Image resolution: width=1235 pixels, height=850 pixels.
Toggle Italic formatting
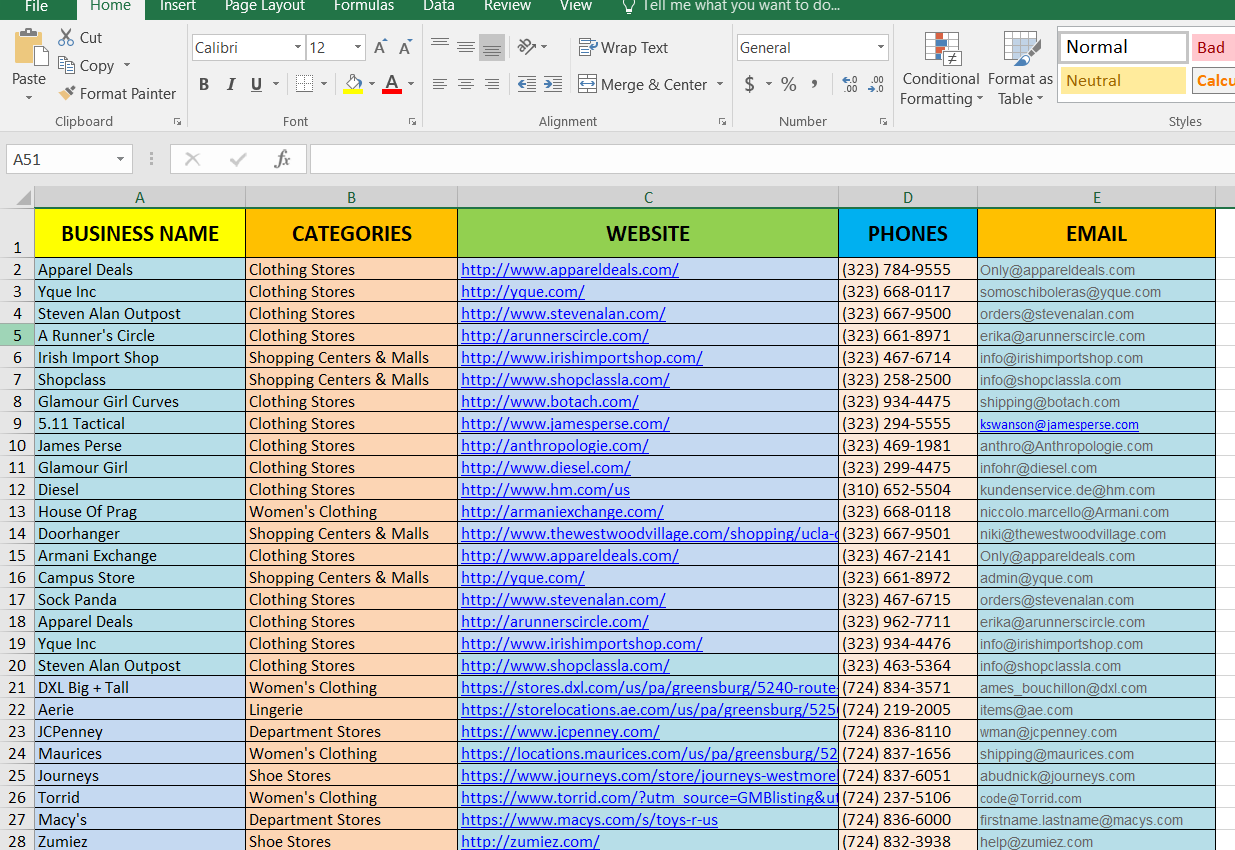coord(231,85)
